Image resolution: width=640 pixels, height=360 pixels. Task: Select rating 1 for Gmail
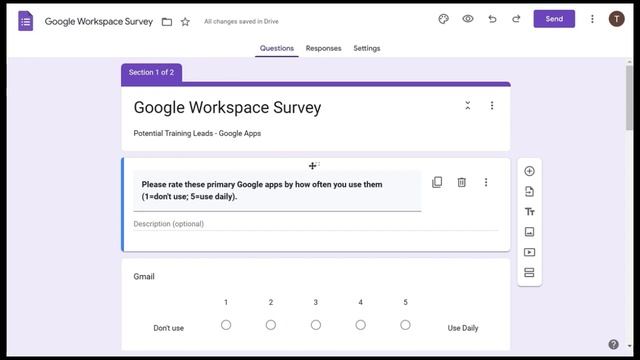226,325
